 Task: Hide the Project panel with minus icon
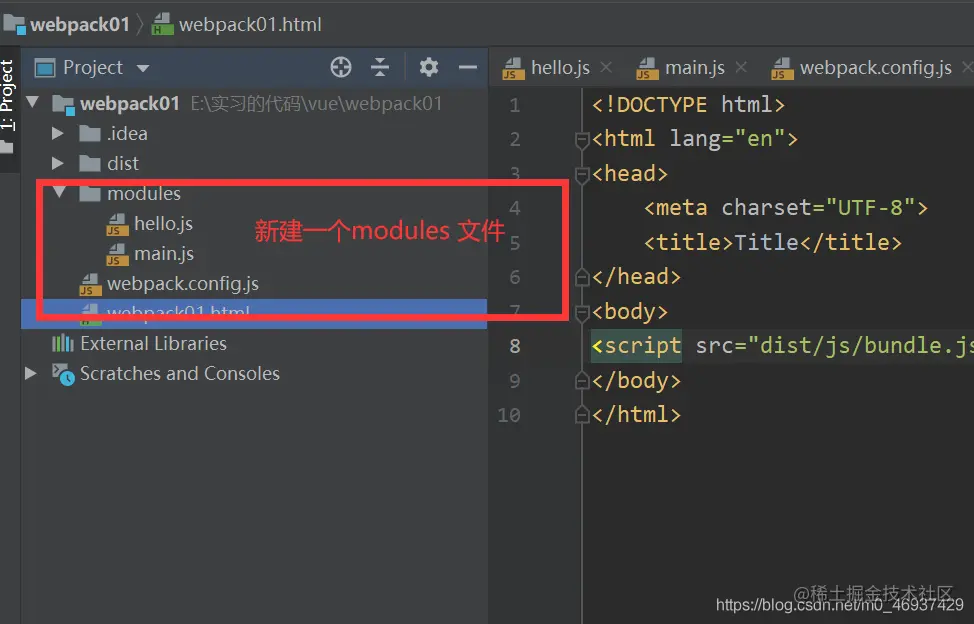click(468, 67)
